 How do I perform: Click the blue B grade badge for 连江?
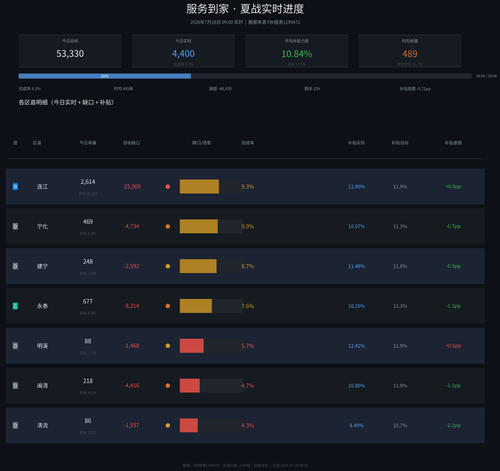tap(15, 186)
